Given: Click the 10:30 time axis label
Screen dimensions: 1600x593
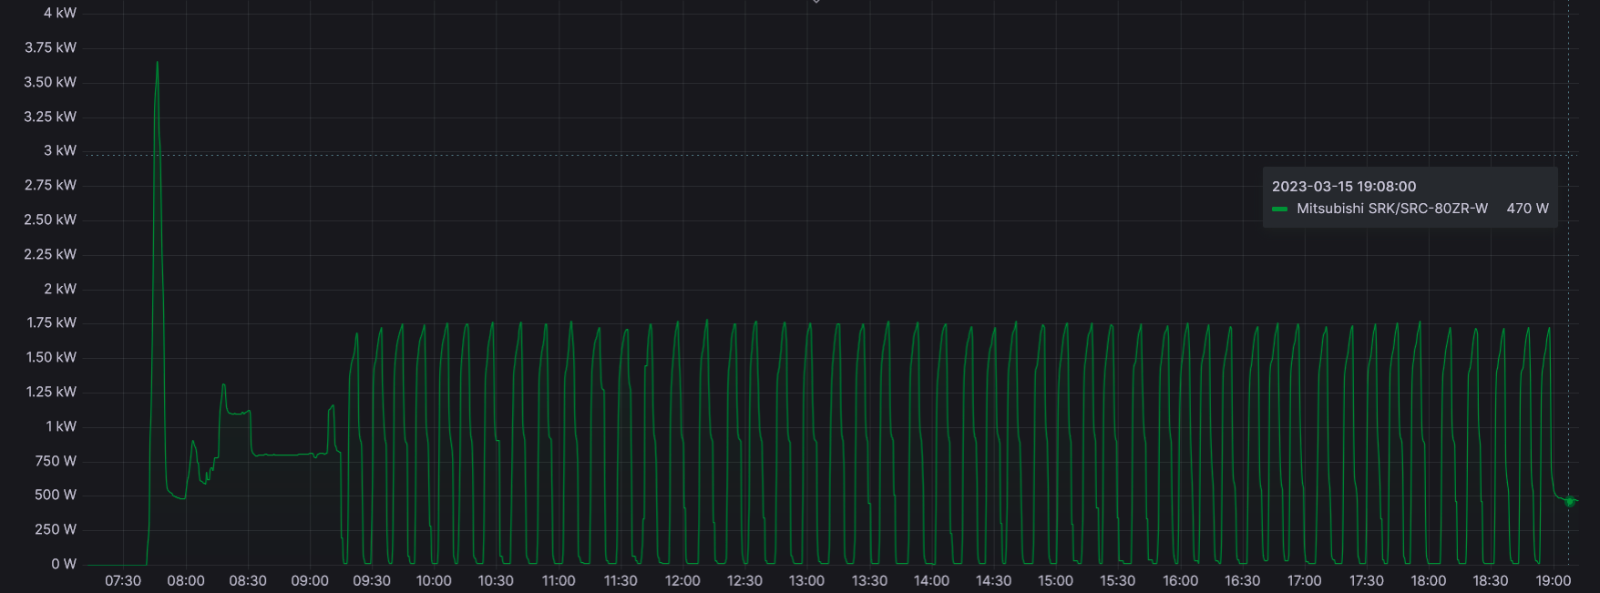Looking at the screenshot, I should point(496,581).
